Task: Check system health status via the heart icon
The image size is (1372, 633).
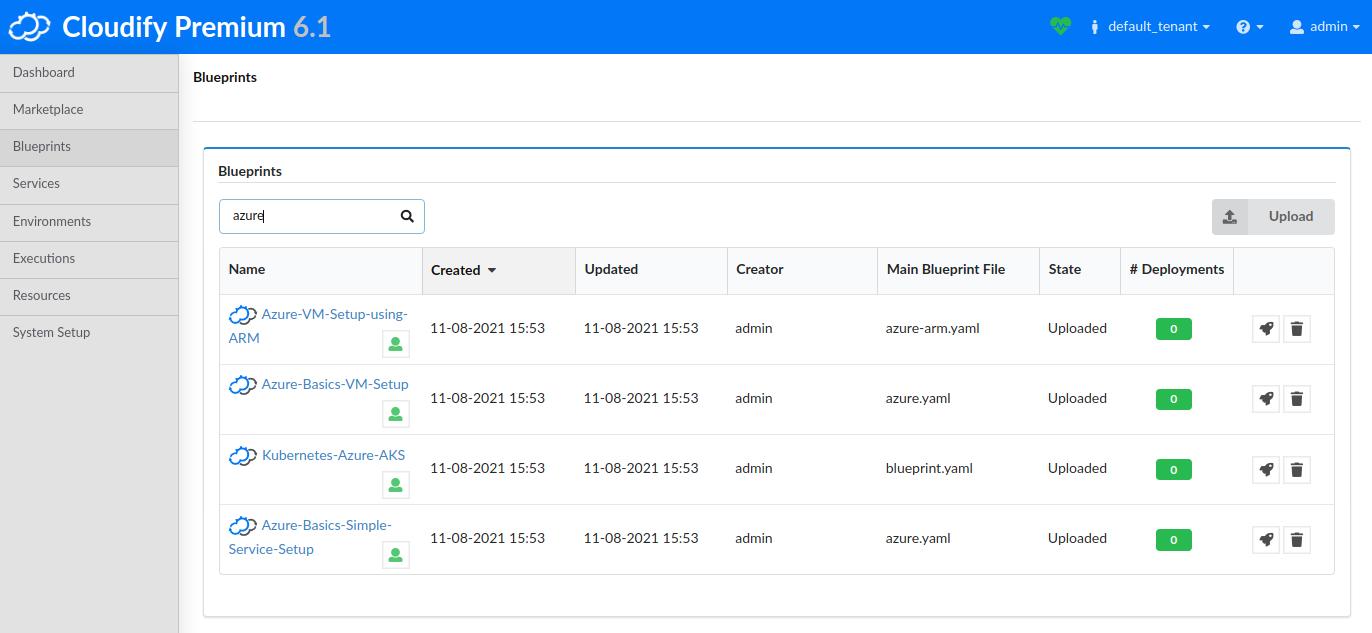Action: [x=1060, y=25]
